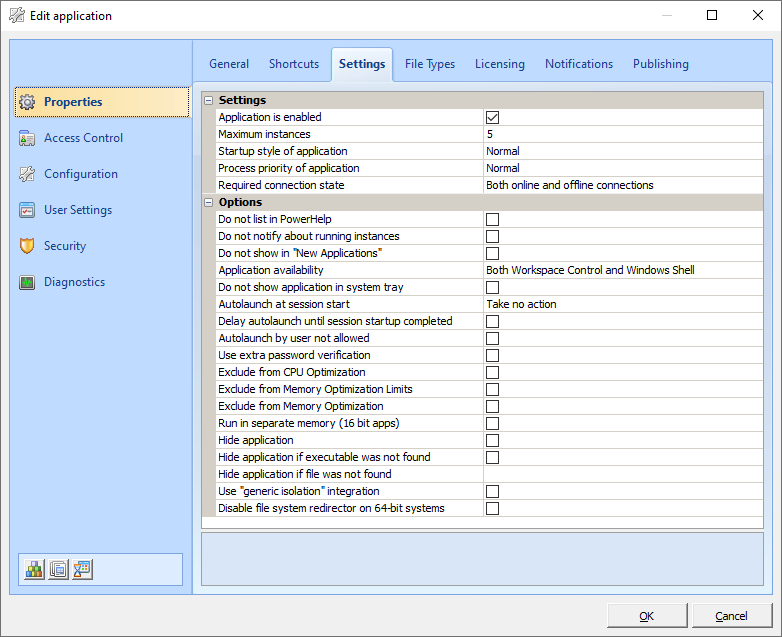
Task: Click the Configuration wrench icon
Action: coord(27,174)
